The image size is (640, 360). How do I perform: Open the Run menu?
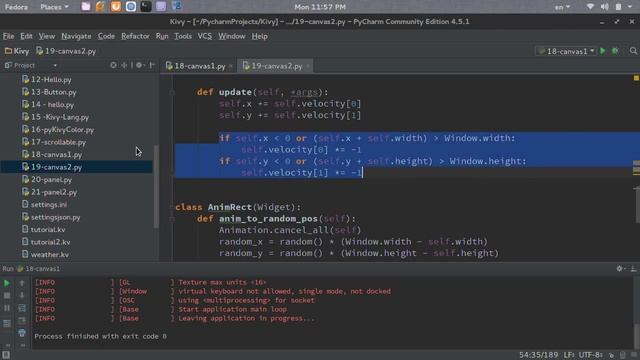click(162, 36)
